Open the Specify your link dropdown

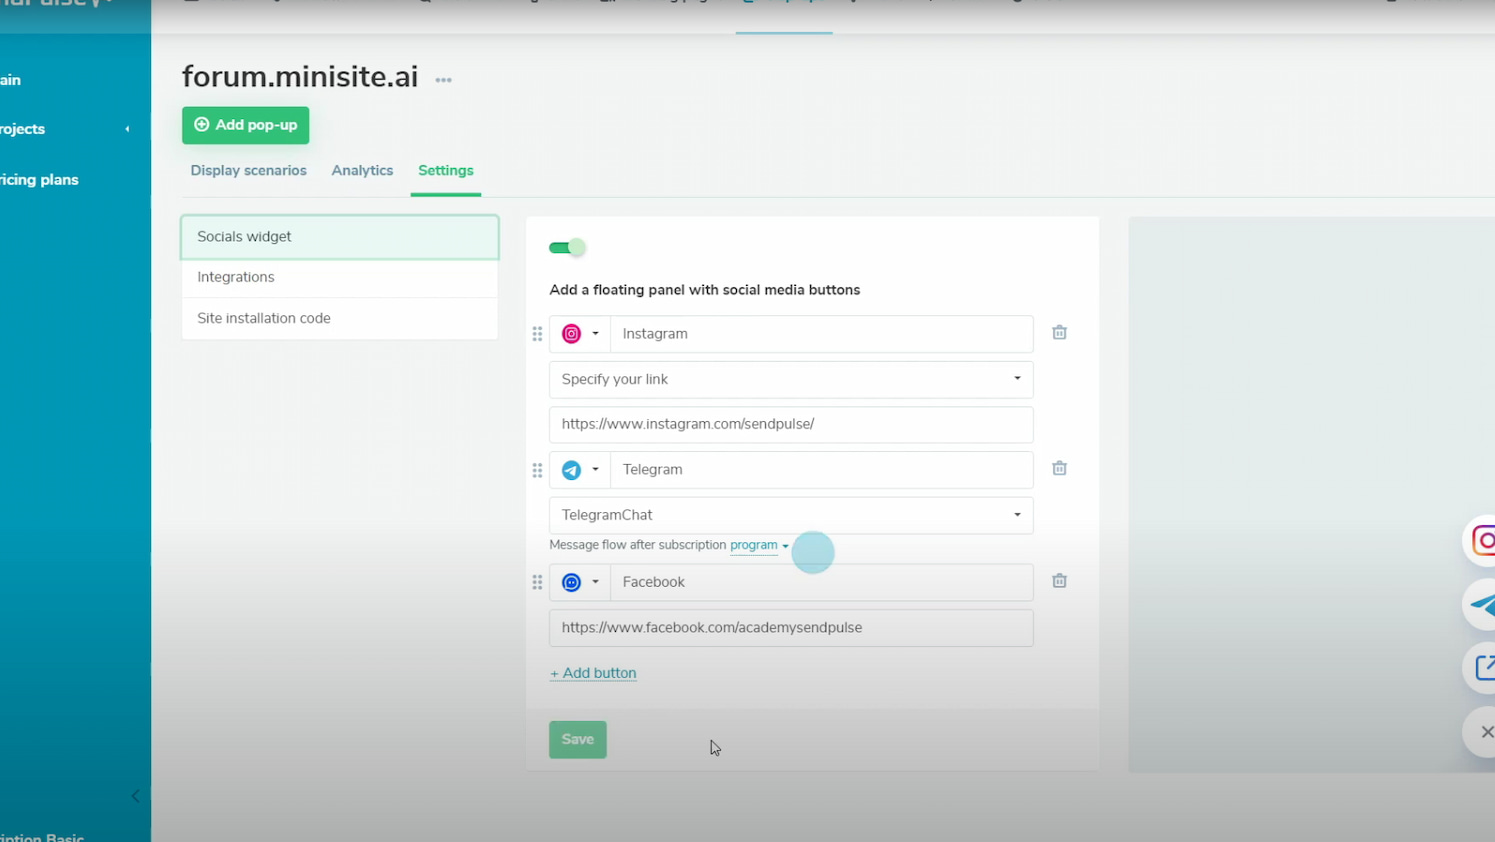tap(790, 379)
